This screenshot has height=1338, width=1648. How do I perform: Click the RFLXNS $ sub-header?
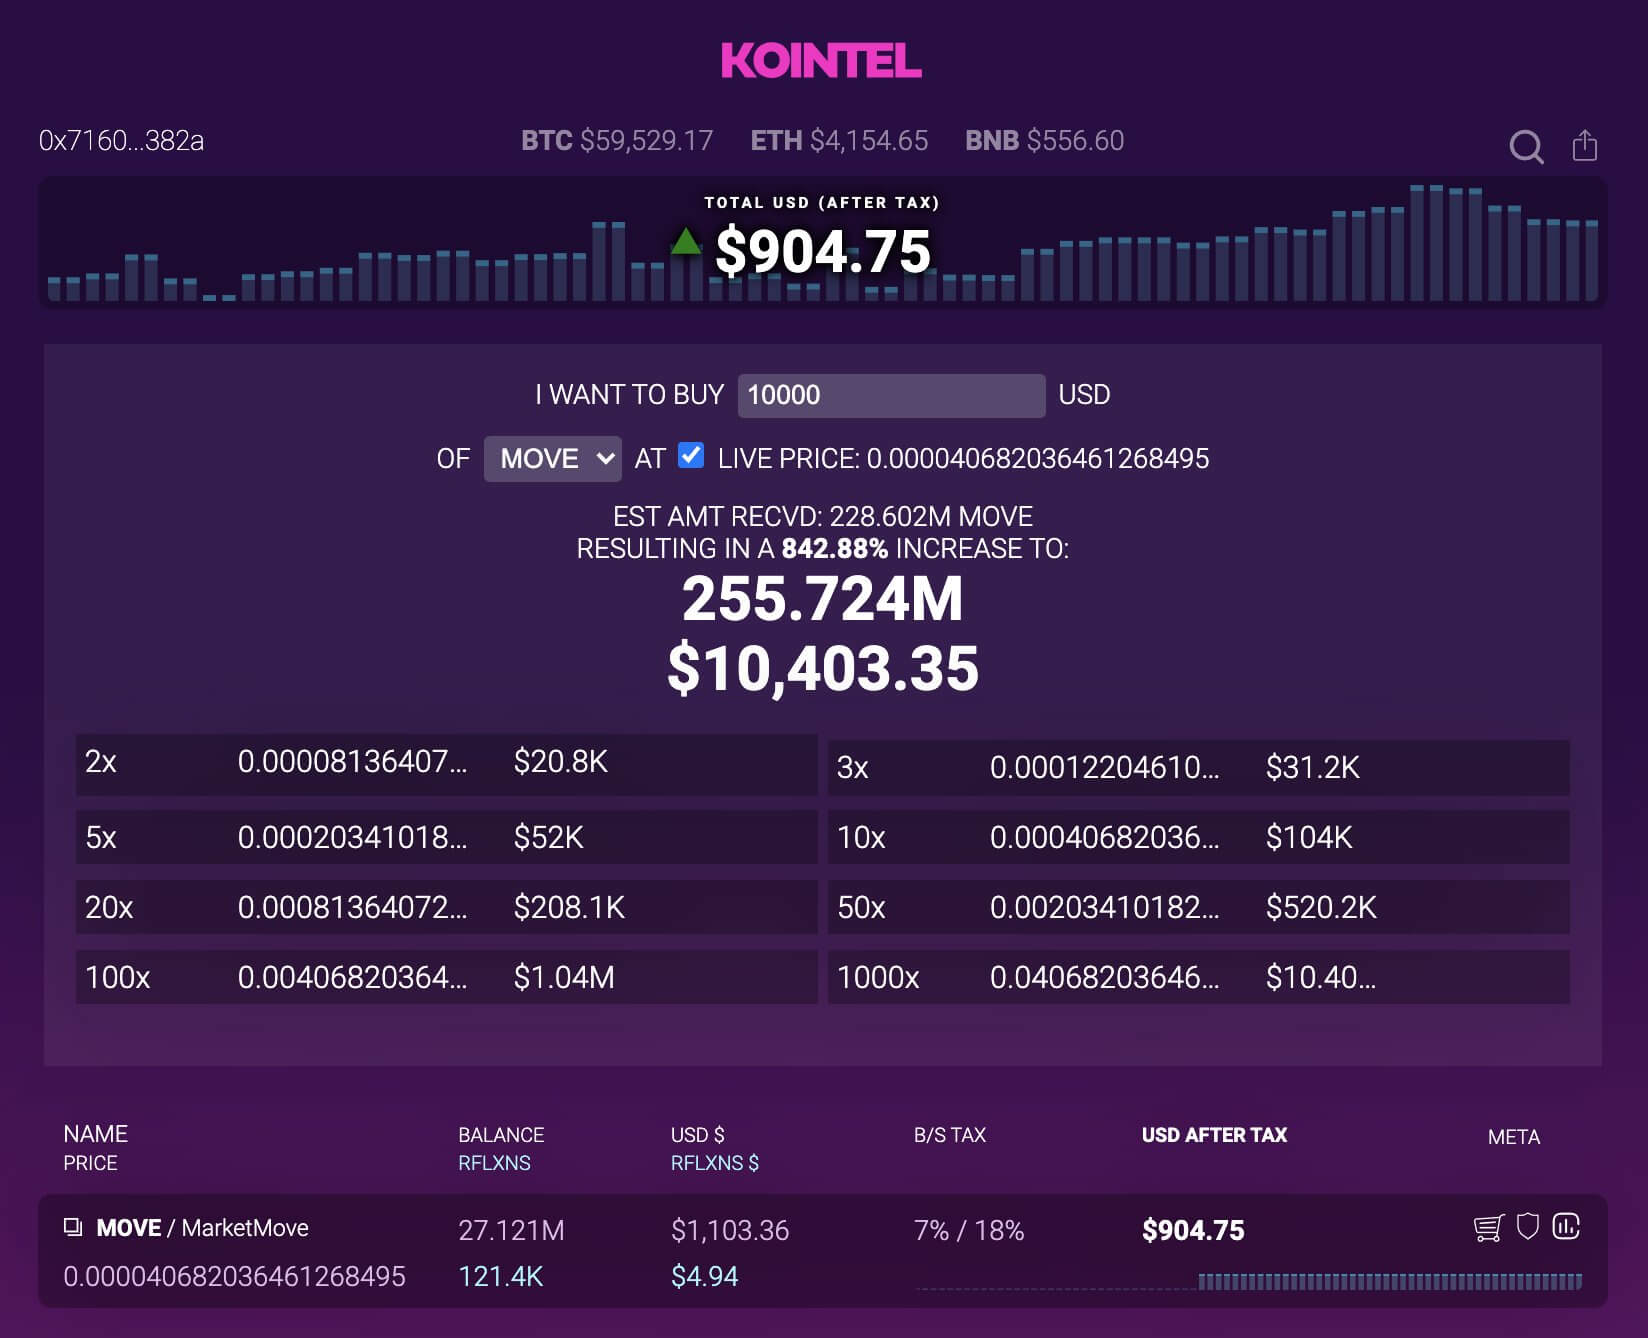click(x=714, y=1163)
